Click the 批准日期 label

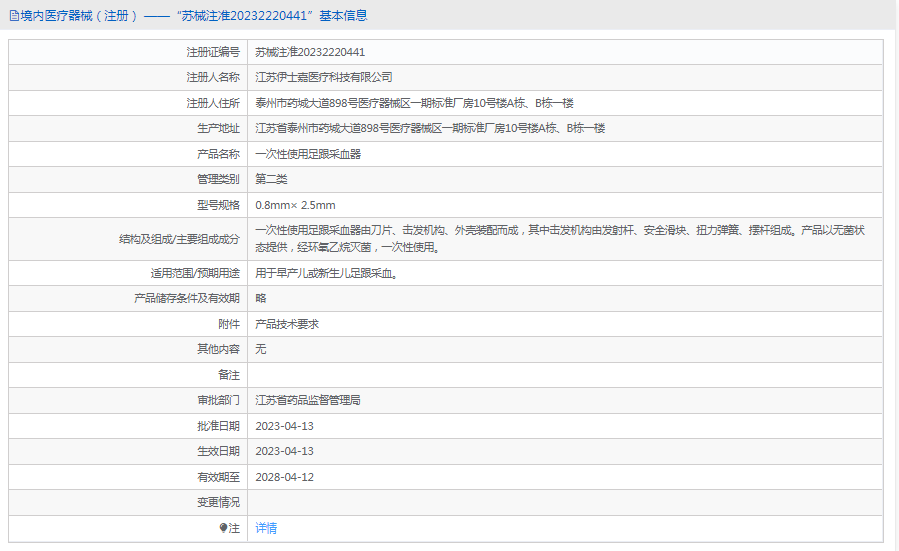218,426
